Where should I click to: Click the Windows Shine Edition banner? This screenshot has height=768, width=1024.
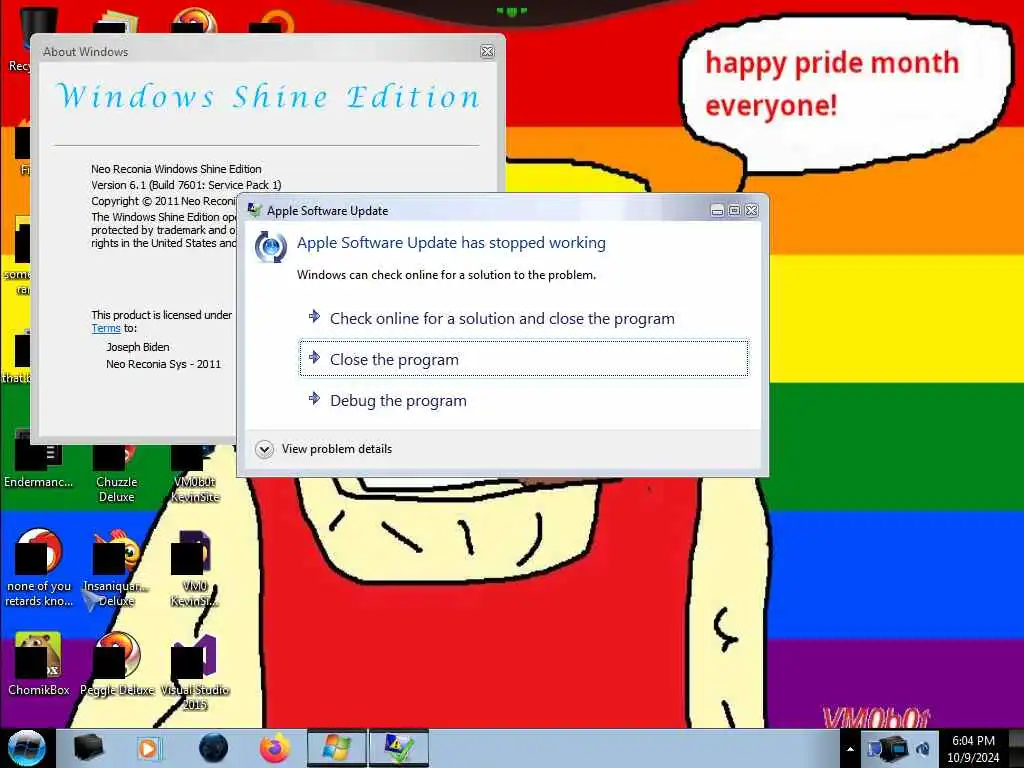tap(268, 97)
